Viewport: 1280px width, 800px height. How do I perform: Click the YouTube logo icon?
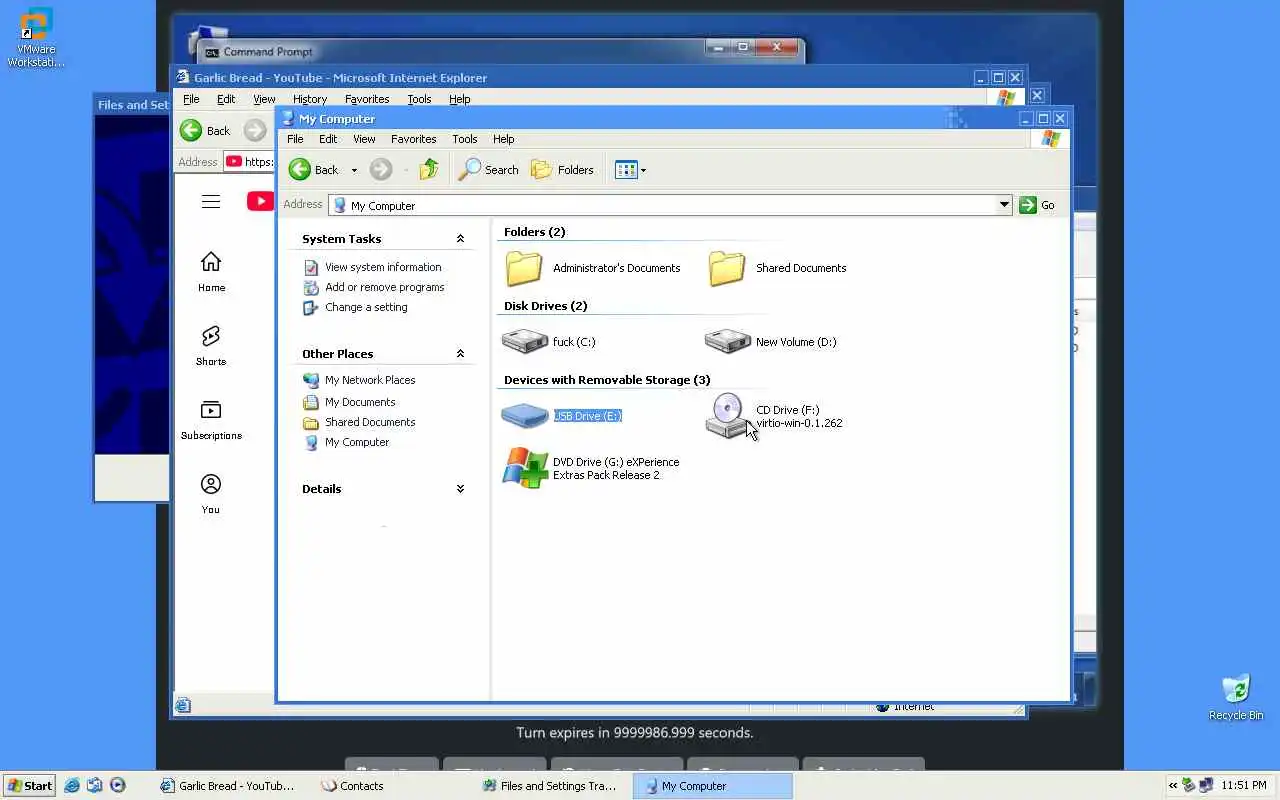tap(260, 202)
